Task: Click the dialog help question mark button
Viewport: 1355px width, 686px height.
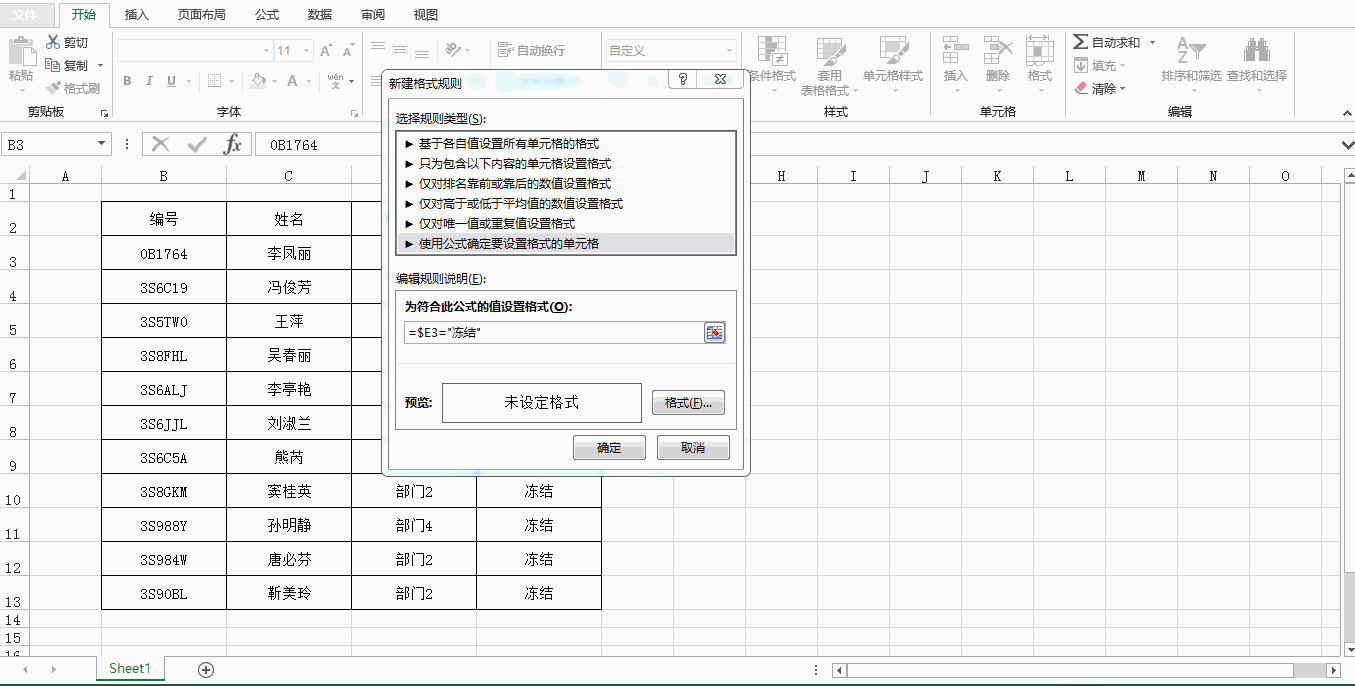Action: pos(682,80)
